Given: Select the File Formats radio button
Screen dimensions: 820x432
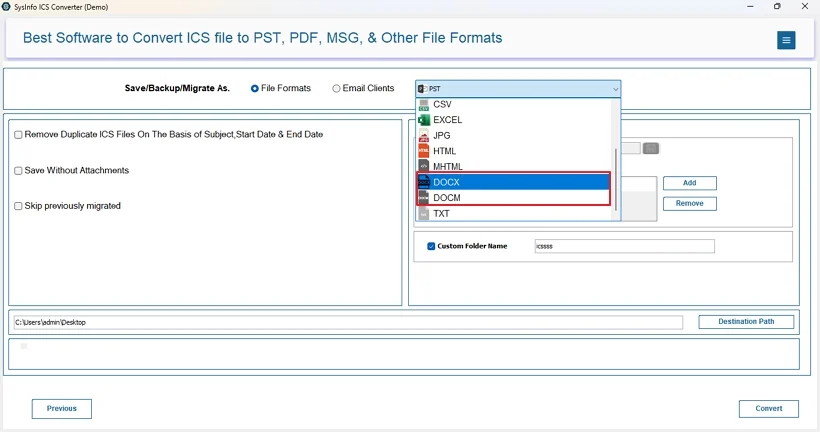Looking at the screenshot, I should 255,89.
